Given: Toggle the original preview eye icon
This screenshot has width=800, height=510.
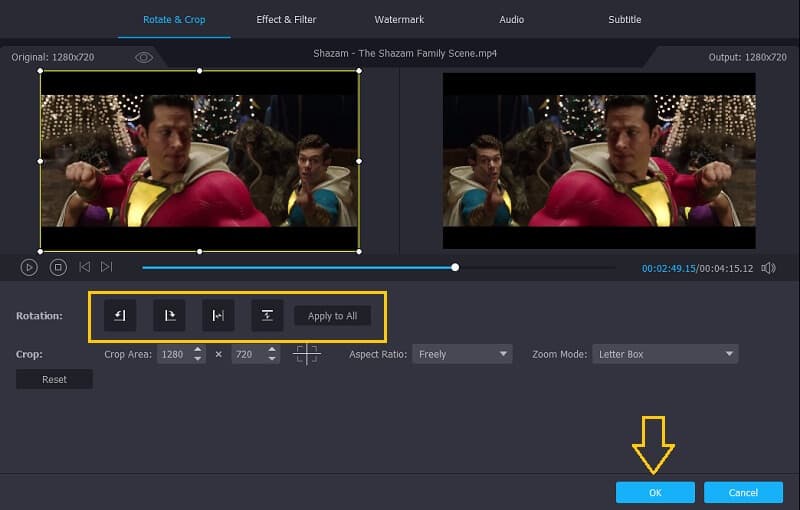Looking at the screenshot, I should [x=143, y=57].
